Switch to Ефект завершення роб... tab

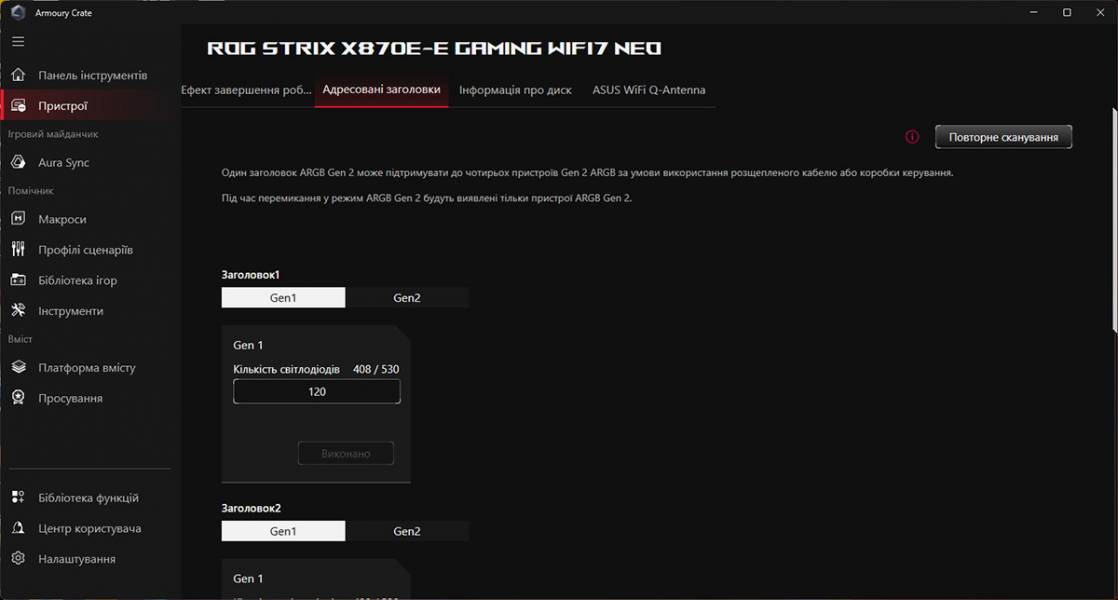point(246,90)
